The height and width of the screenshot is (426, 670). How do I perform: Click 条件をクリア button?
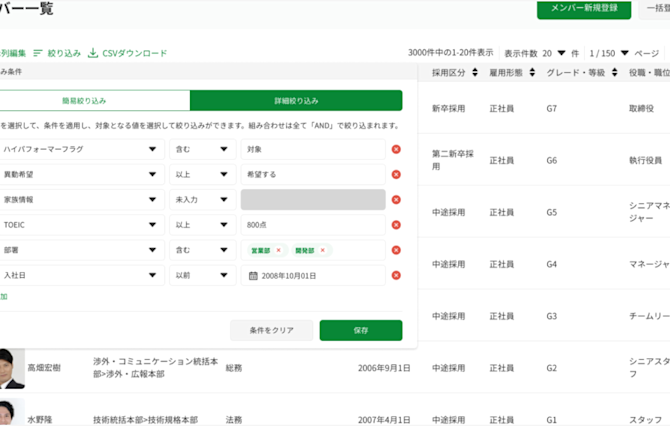coord(271,330)
